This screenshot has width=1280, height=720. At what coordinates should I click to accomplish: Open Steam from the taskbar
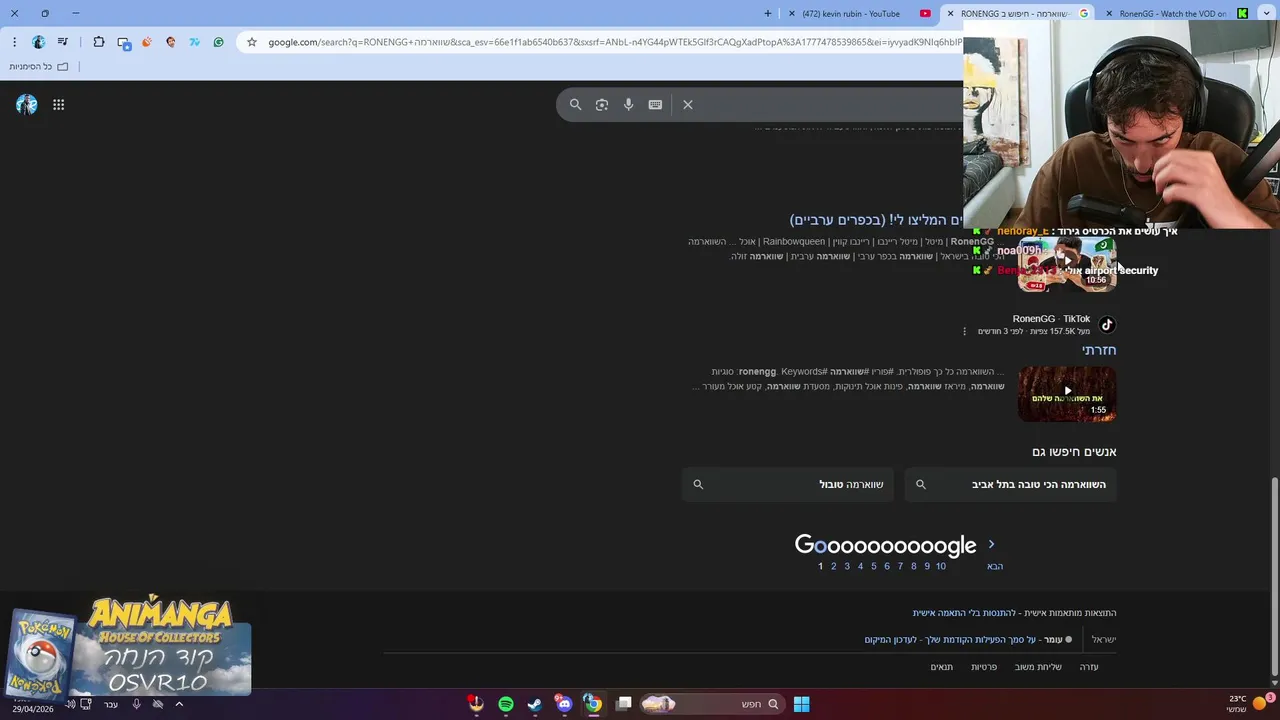[x=535, y=704]
